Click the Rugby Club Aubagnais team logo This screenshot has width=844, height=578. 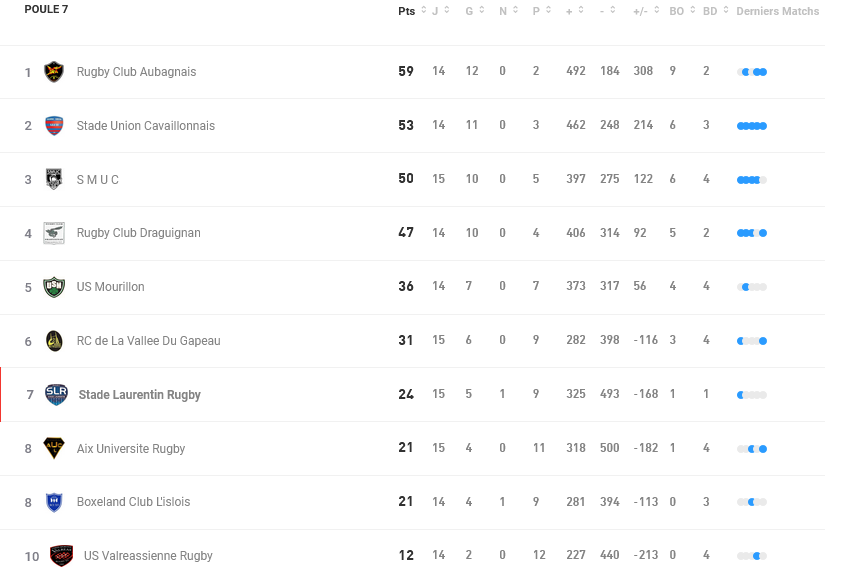click(54, 72)
